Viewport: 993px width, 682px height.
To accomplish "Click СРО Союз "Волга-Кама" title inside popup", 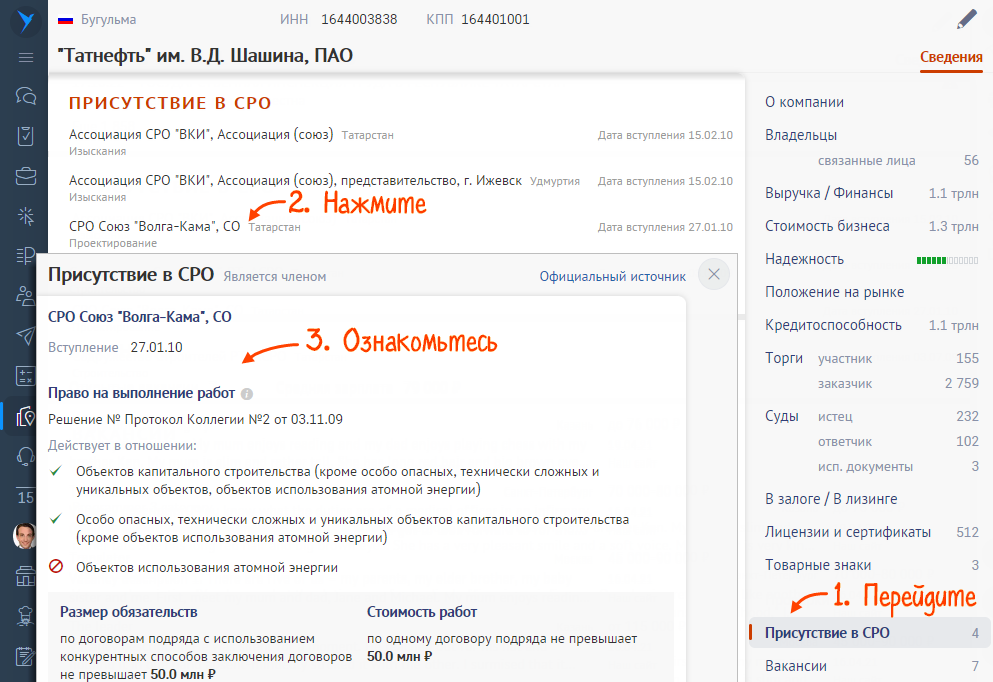I will [140, 317].
